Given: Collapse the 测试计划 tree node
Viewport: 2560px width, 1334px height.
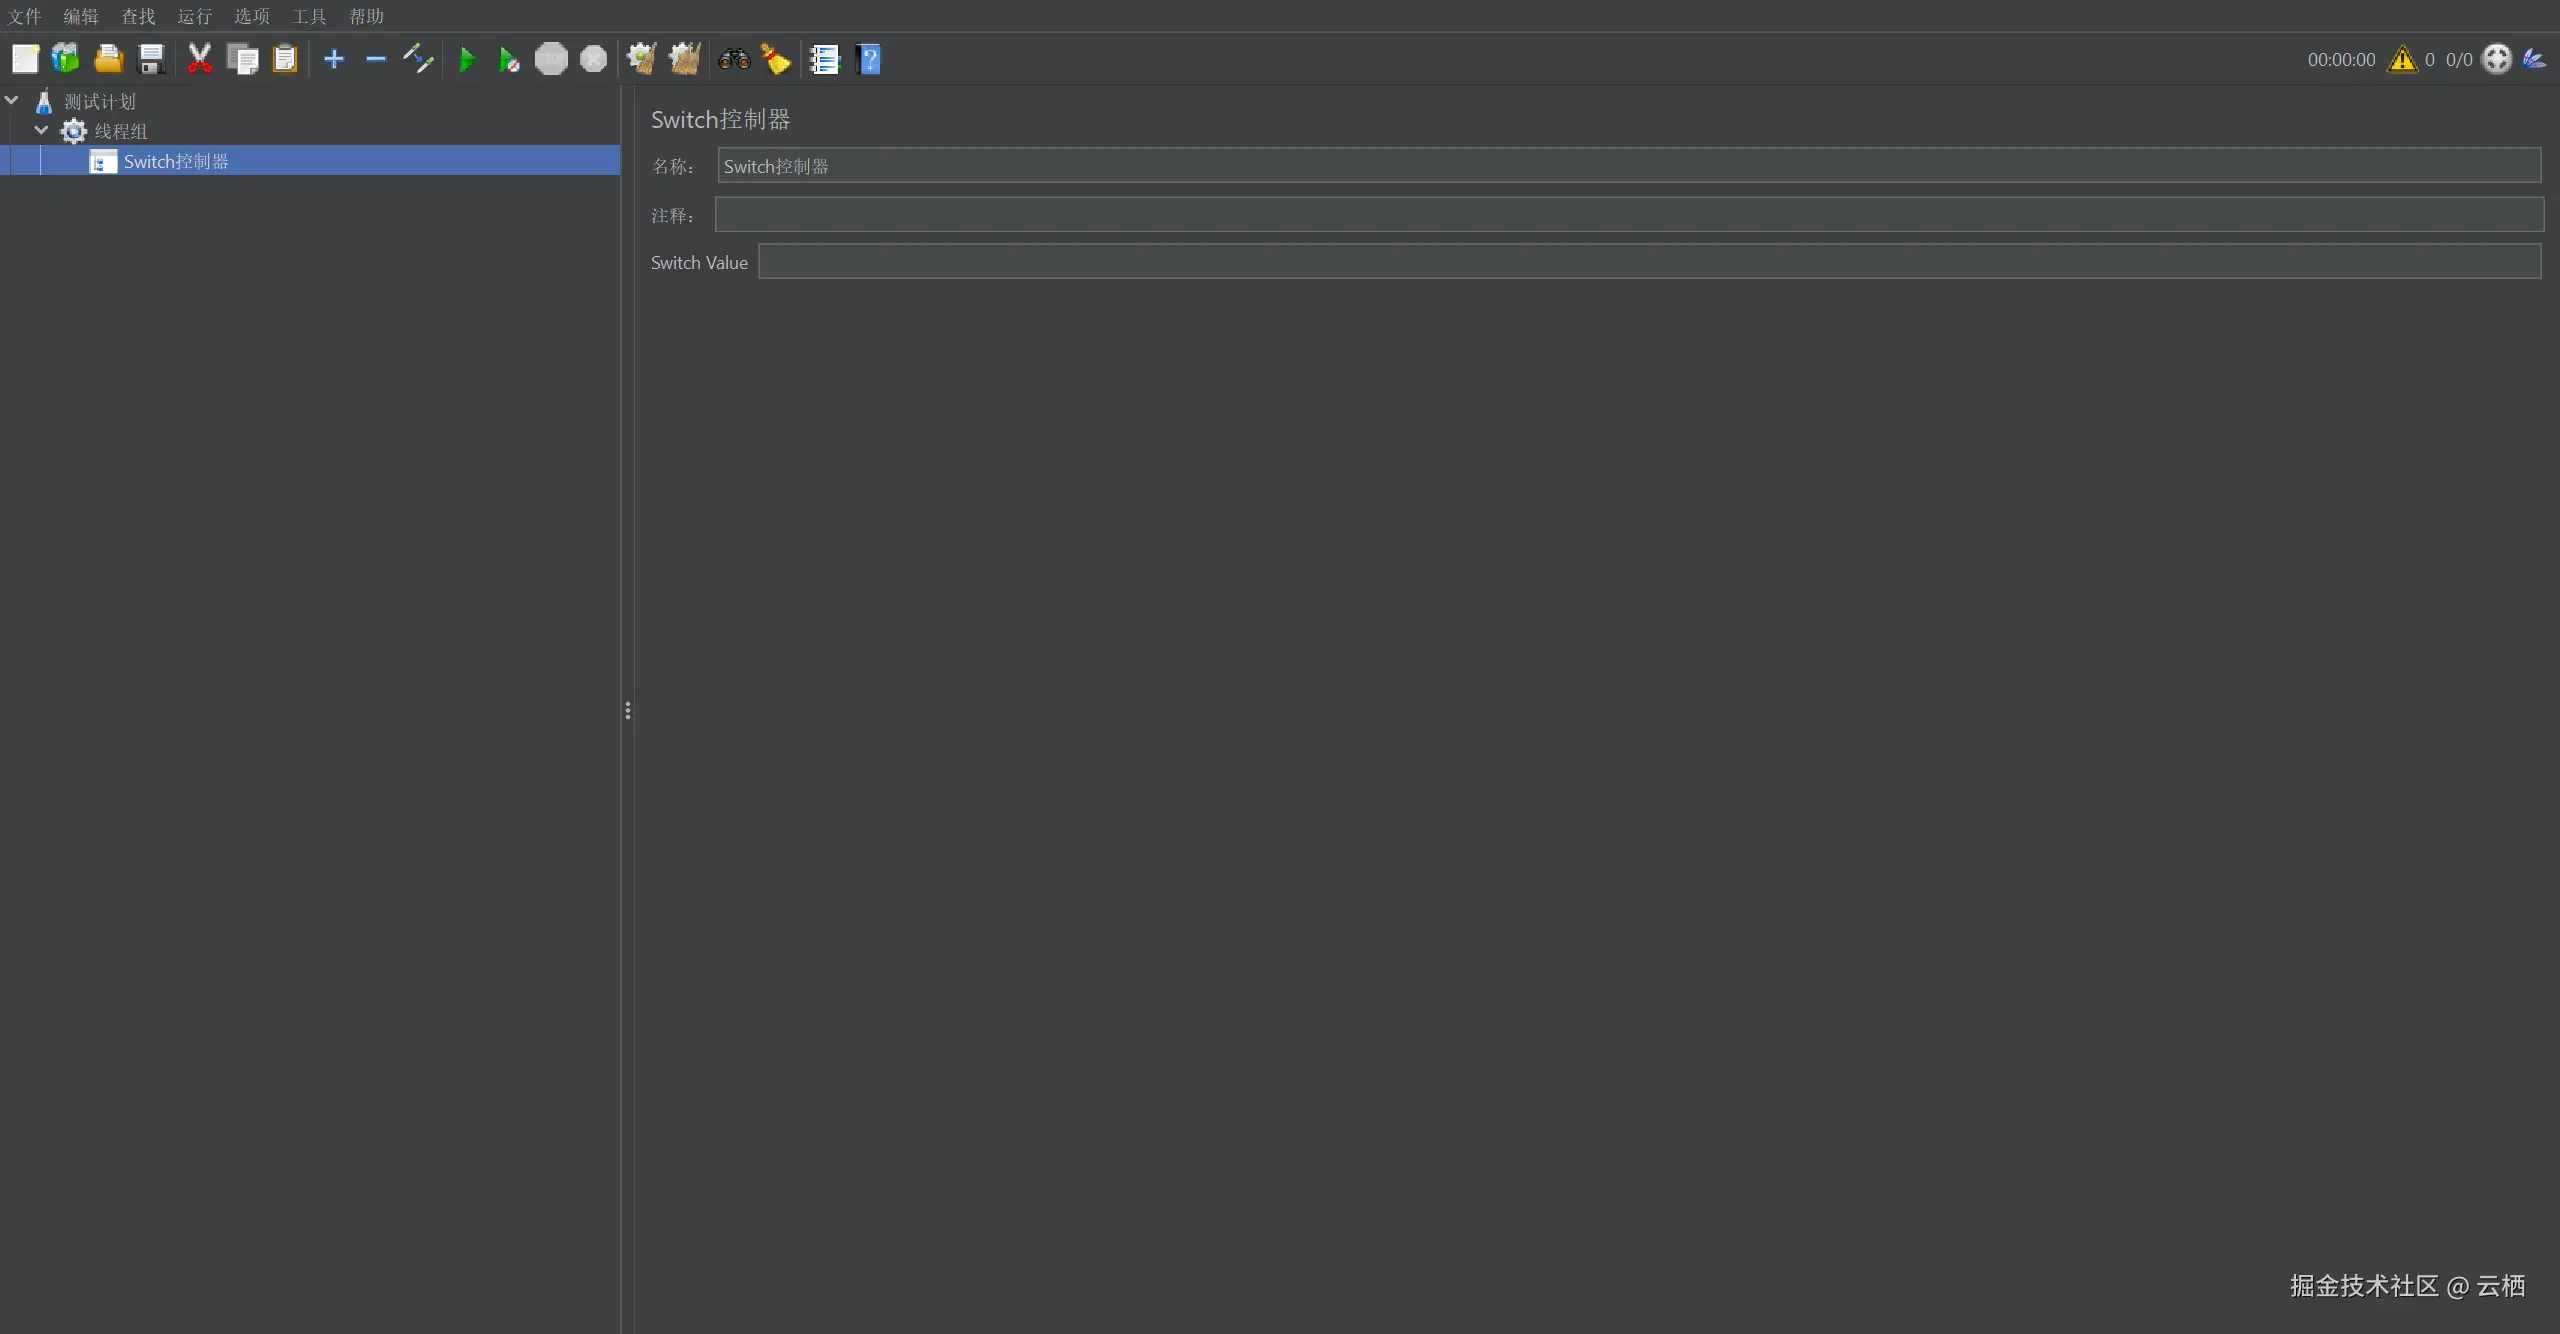Looking at the screenshot, I should (12, 100).
